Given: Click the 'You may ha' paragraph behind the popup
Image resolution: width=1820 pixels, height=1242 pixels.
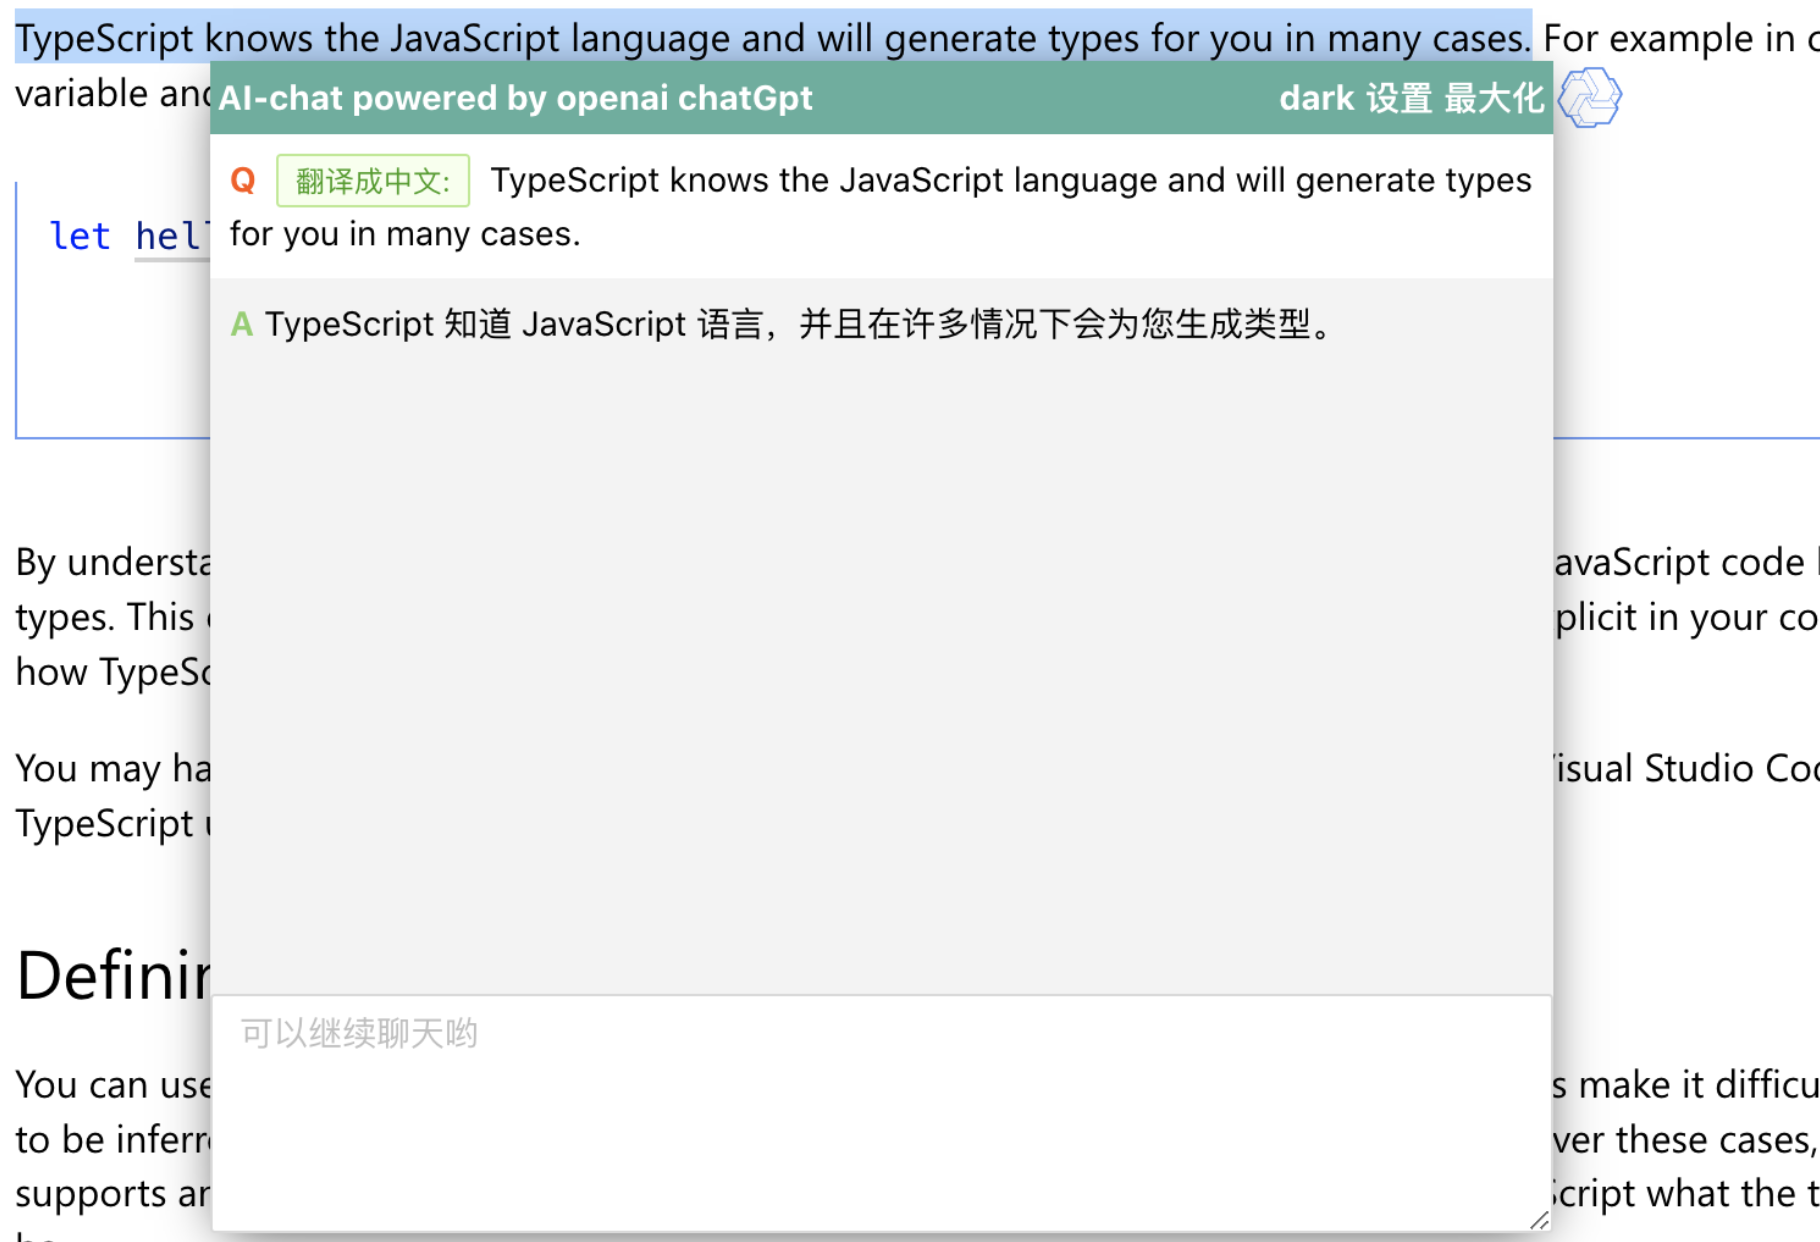Looking at the screenshot, I should [x=113, y=796].
